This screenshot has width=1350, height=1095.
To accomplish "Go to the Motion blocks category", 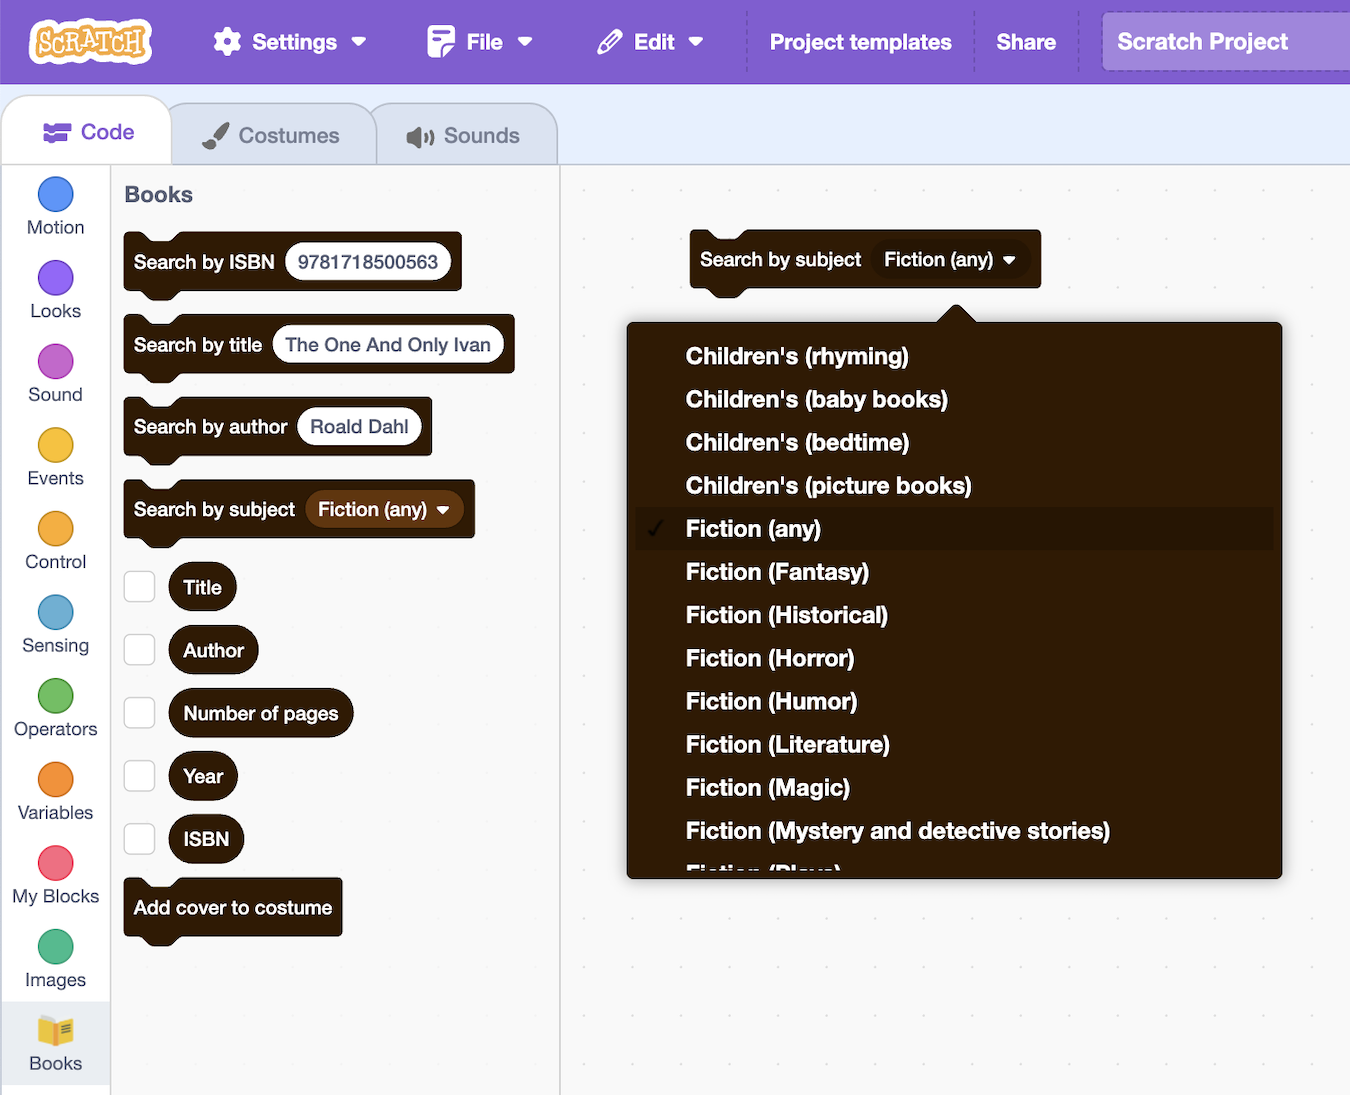I will (55, 195).
